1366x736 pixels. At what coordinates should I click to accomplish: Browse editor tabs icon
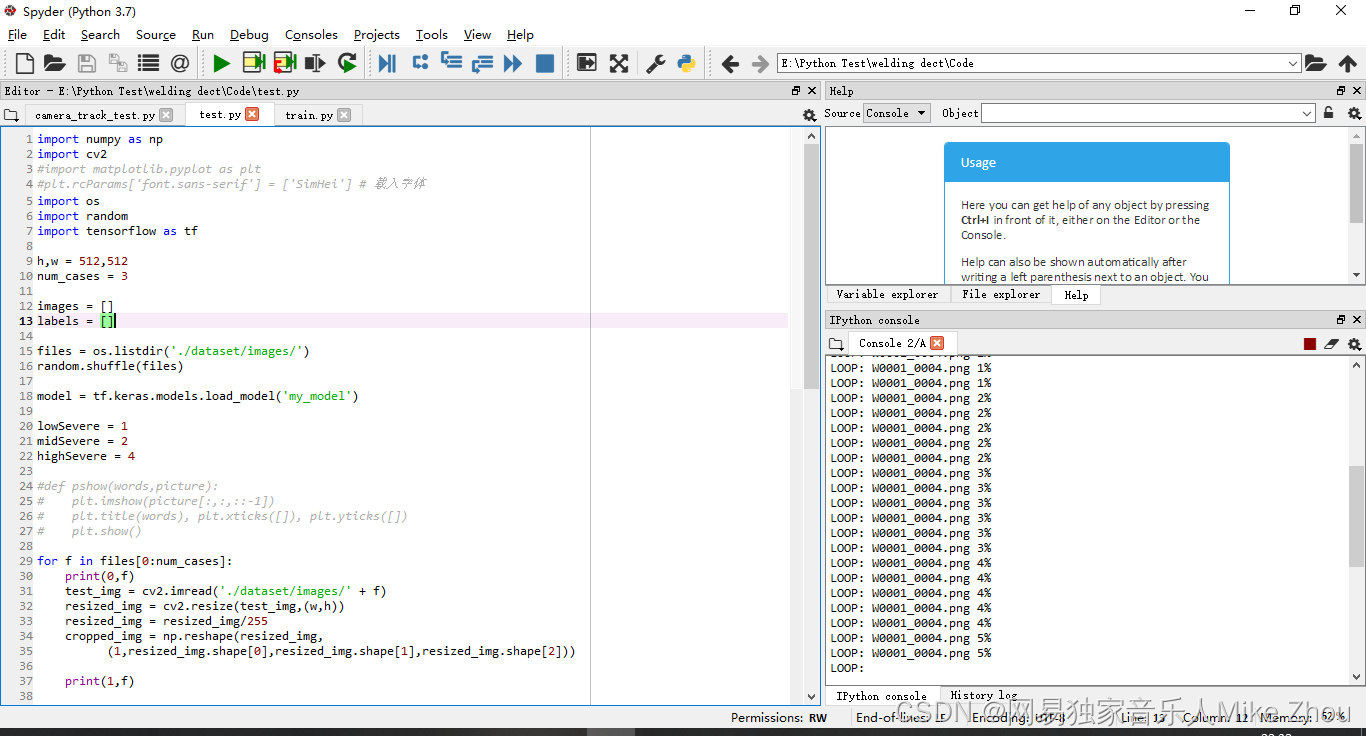click(11, 115)
